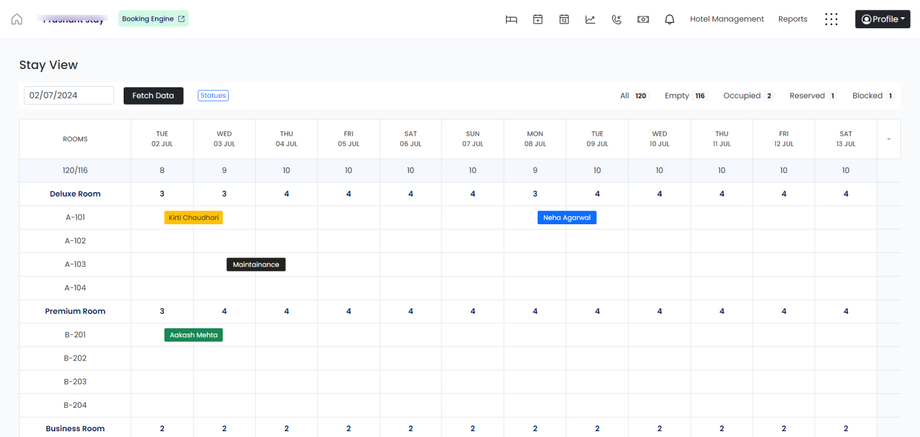Open the Reports menu
Viewport: 920px width, 437px height.
tap(792, 19)
